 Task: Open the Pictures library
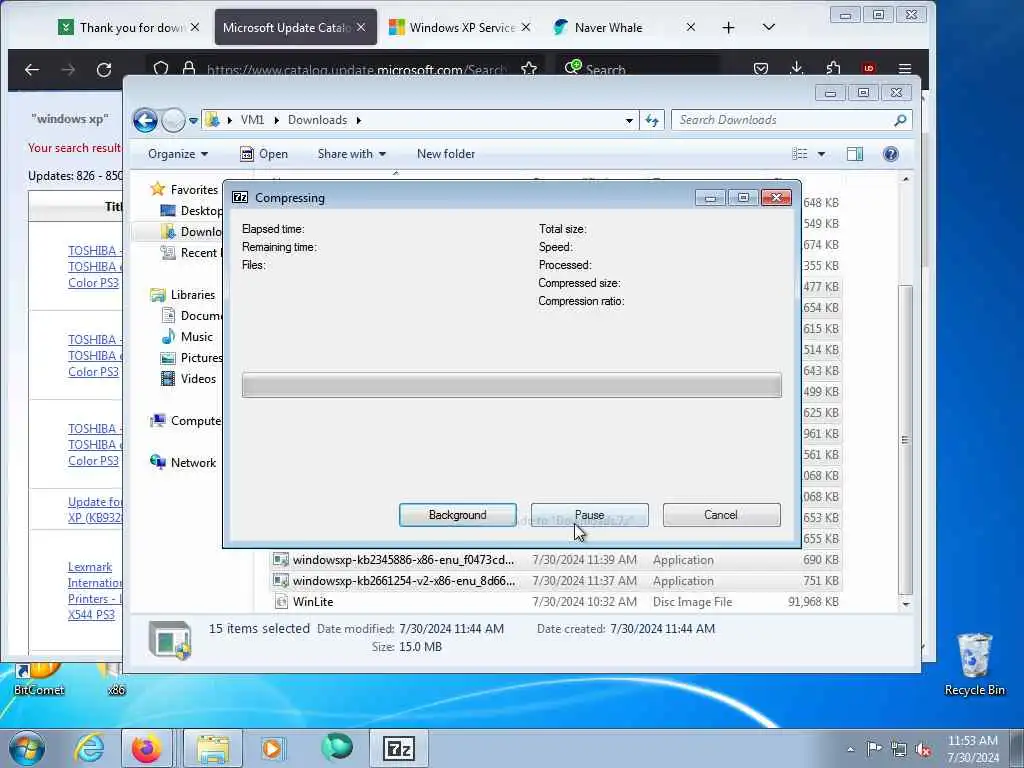click(x=201, y=358)
